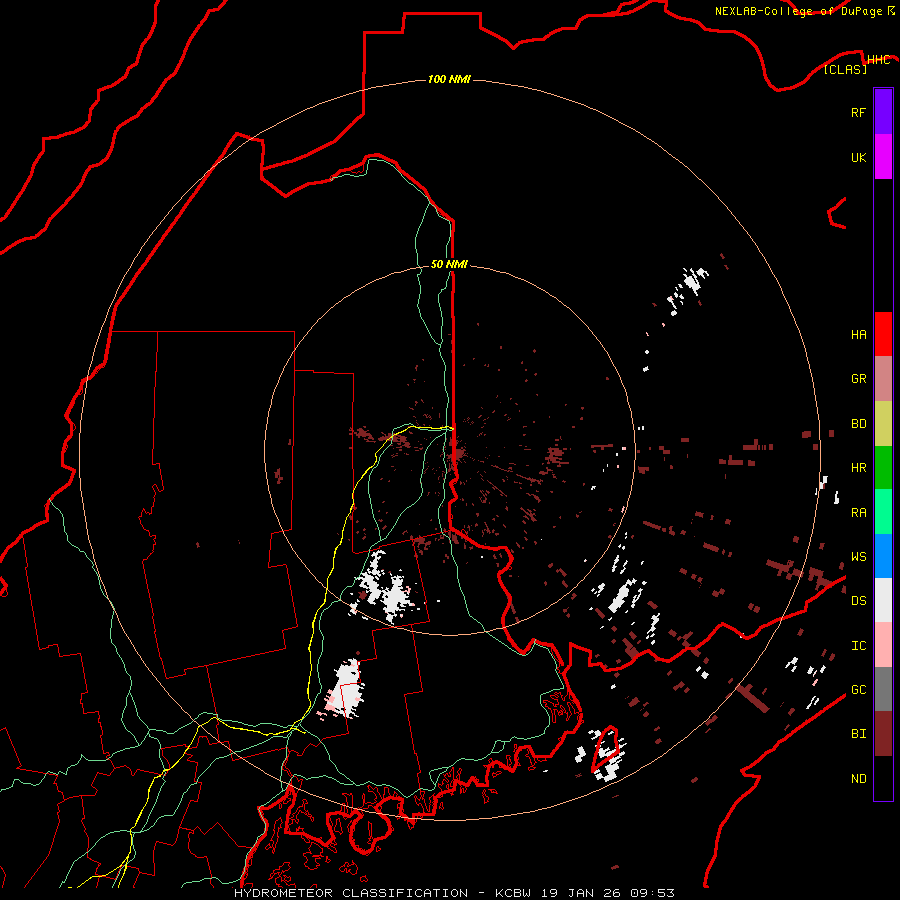Select the IC pink legend swatch
The width and height of the screenshot is (900, 900).
pos(883,645)
